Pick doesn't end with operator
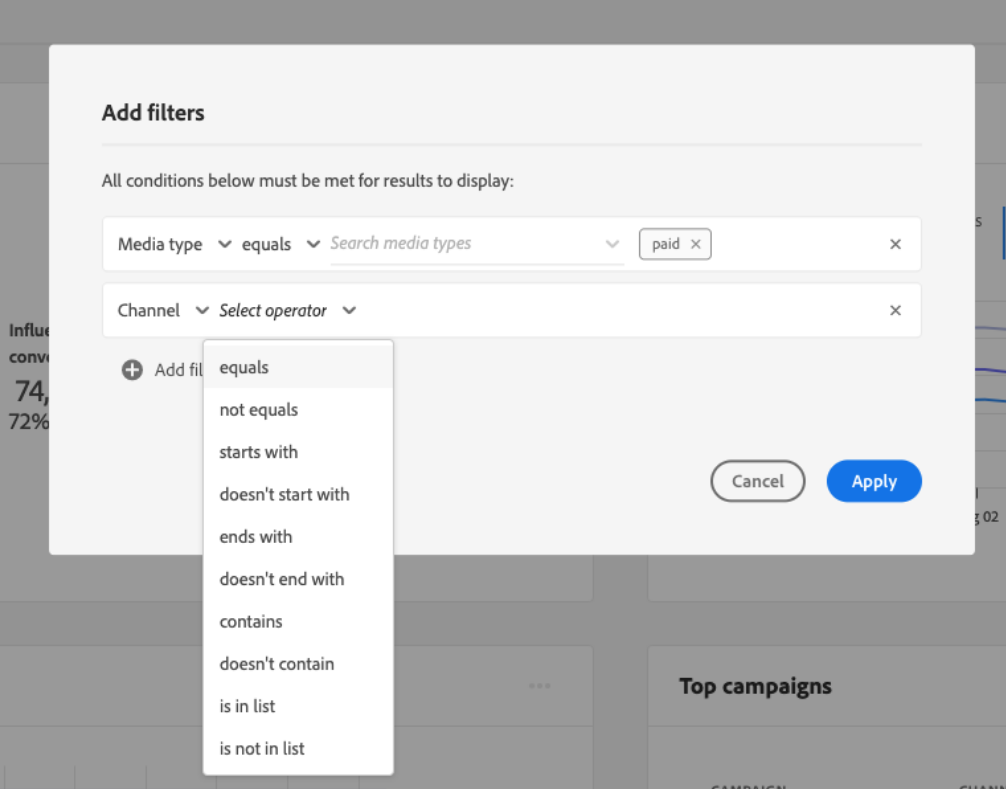The height and width of the screenshot is (789, 1006). coord(298,579)
